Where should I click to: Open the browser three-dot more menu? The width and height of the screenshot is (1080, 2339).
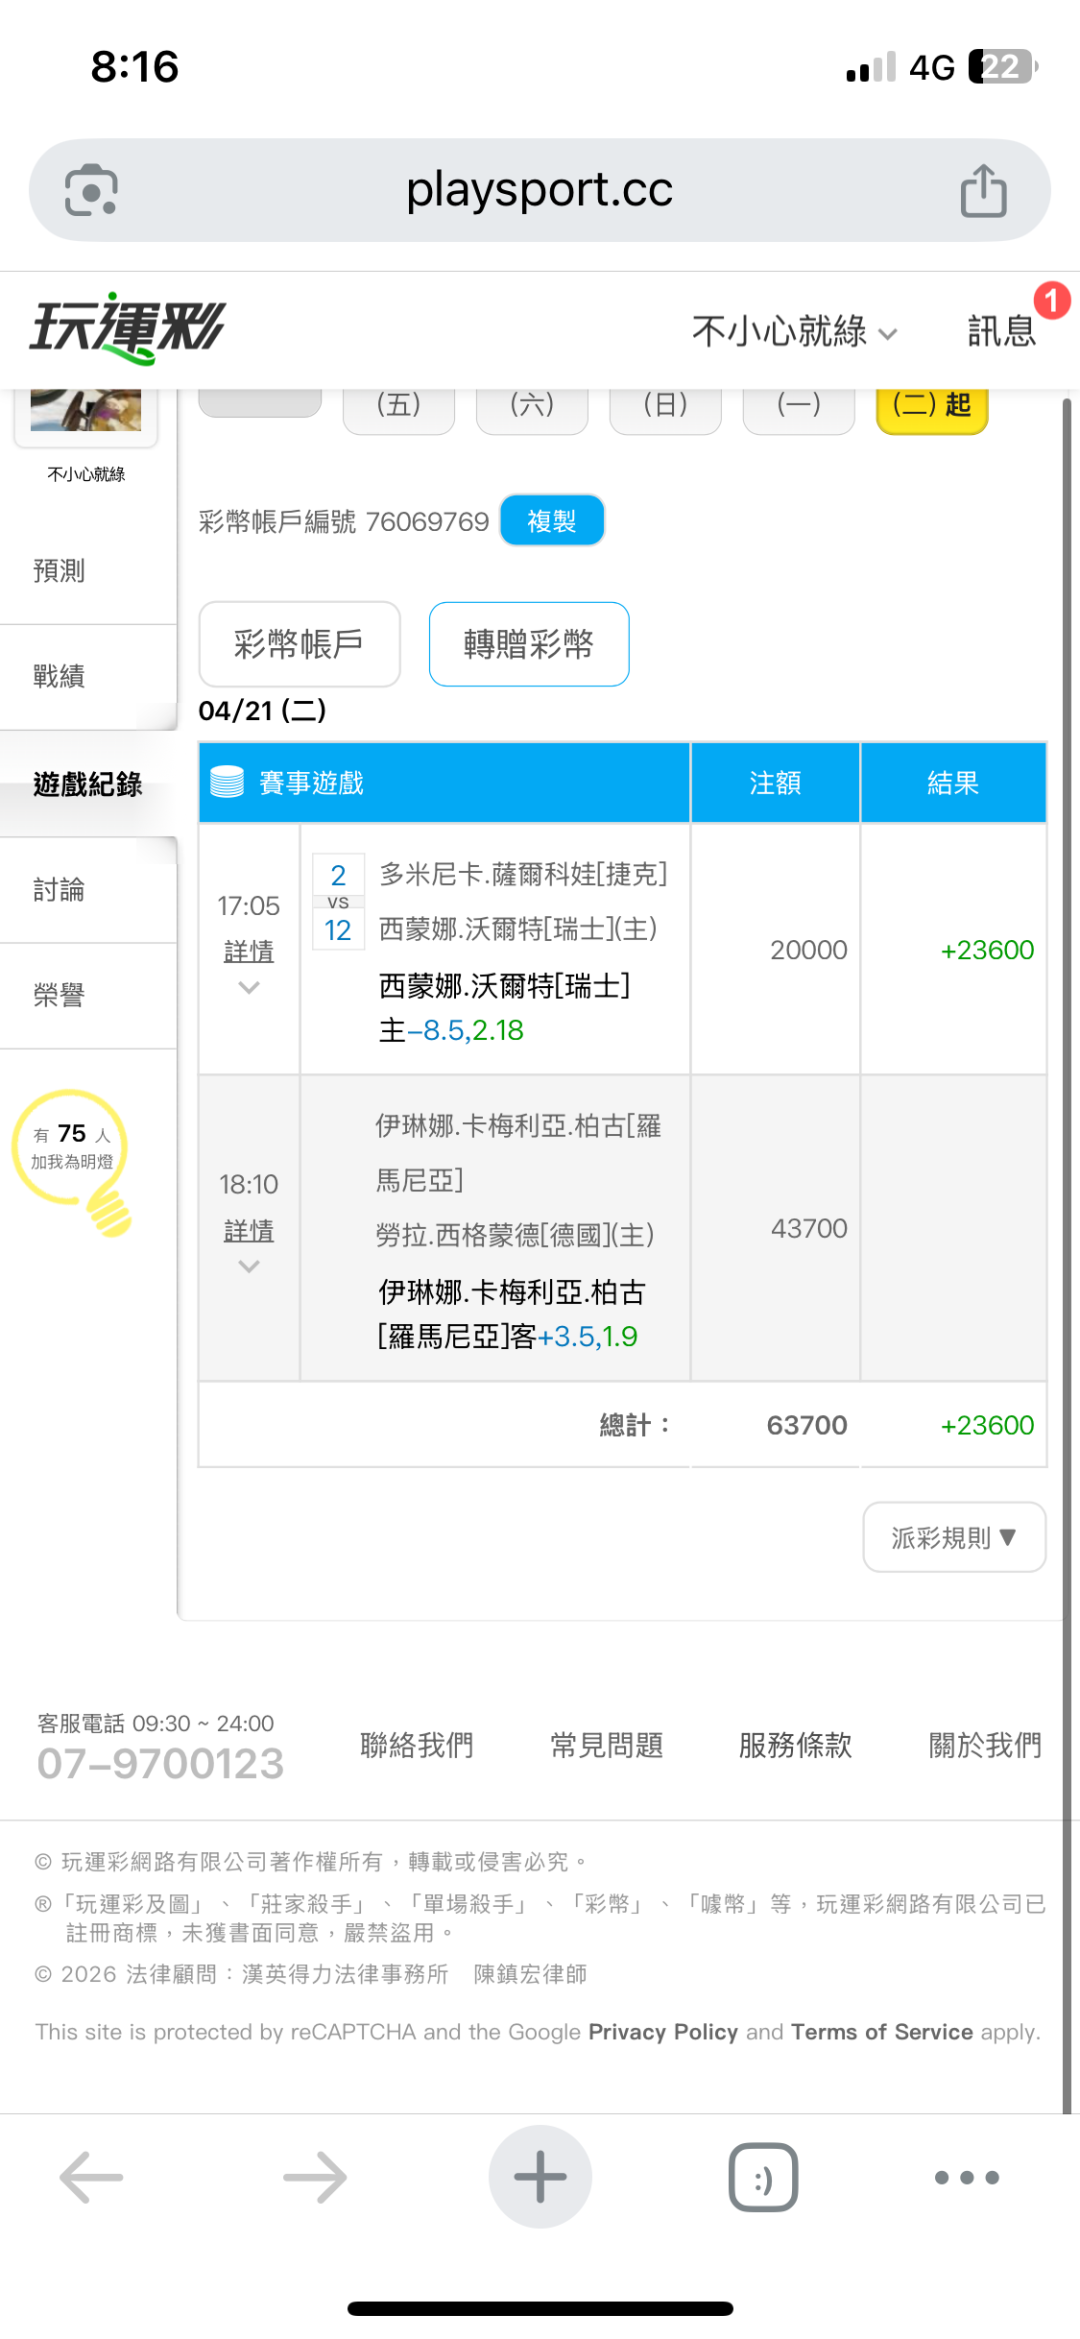[x=966, y=2177]
